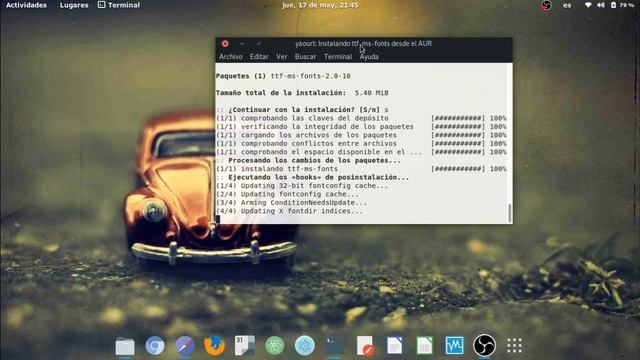Launch LibreOffice Writer from dock
640x360 pixels.
point(395,346)
